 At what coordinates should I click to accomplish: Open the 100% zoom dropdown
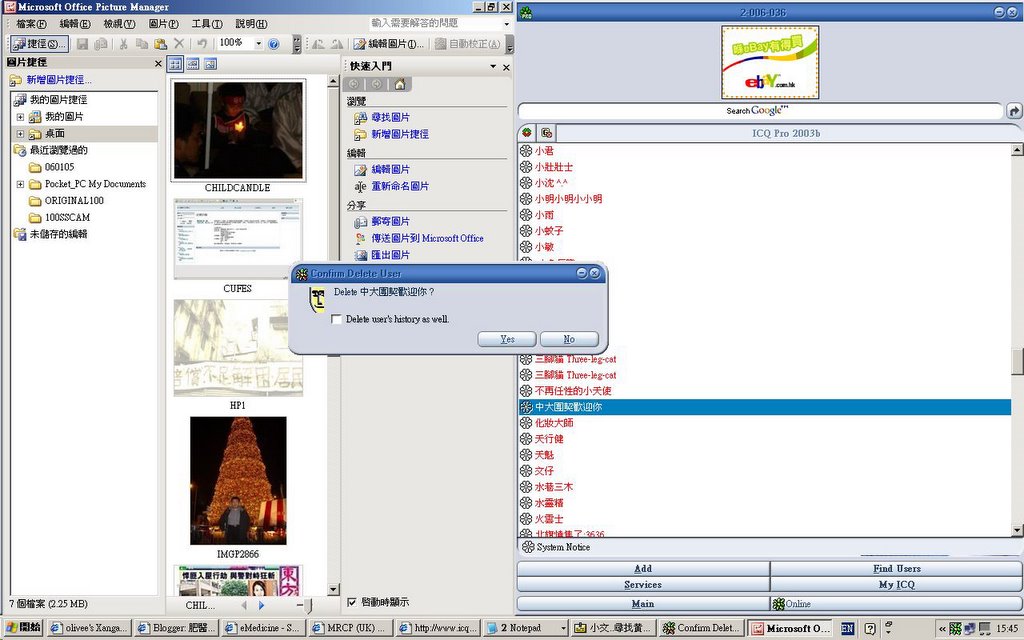coord(259,44)
